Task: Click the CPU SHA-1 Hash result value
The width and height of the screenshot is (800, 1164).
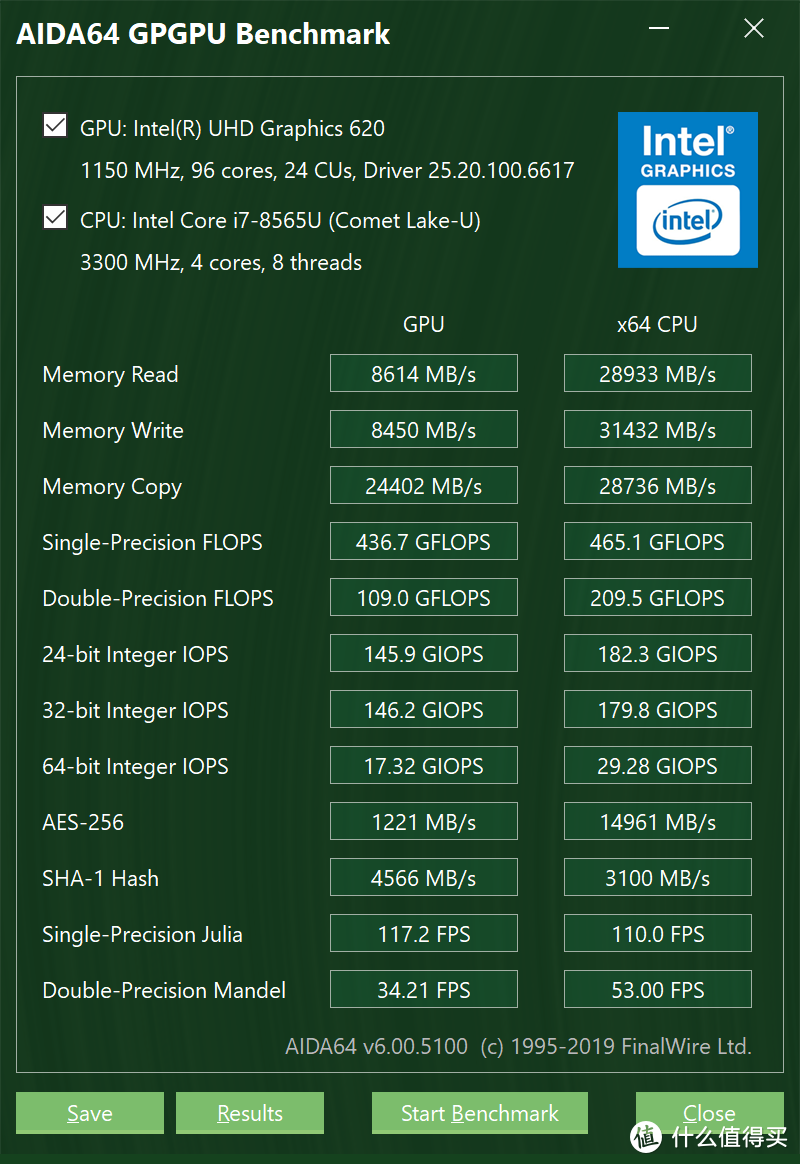Action: pos(657,877)
